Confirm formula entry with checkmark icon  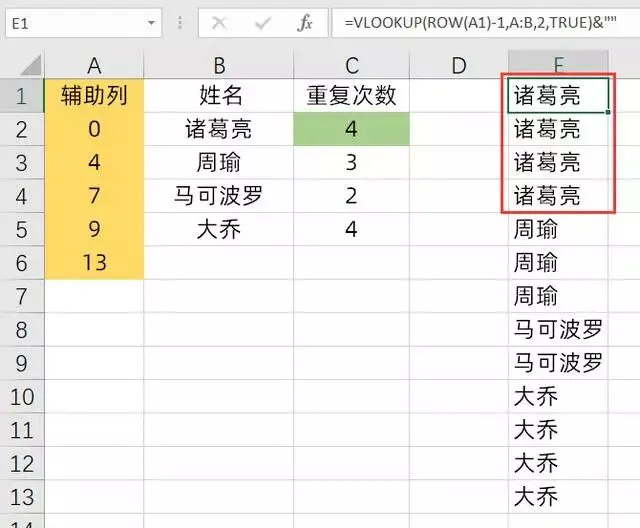[x=262, y=23]
